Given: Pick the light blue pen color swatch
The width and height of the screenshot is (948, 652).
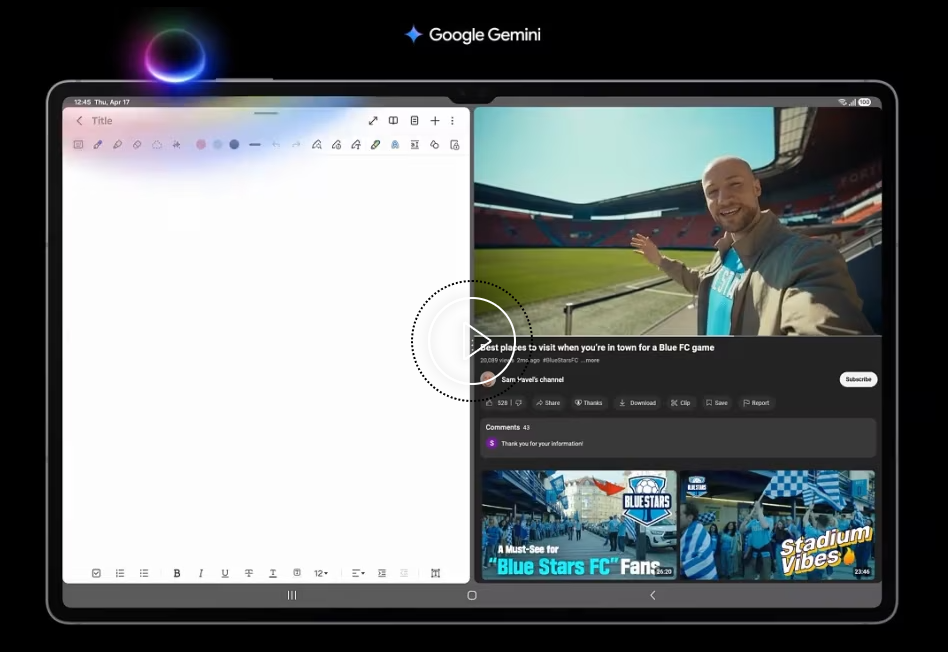Looking at the screenshot, I should 218,145.
